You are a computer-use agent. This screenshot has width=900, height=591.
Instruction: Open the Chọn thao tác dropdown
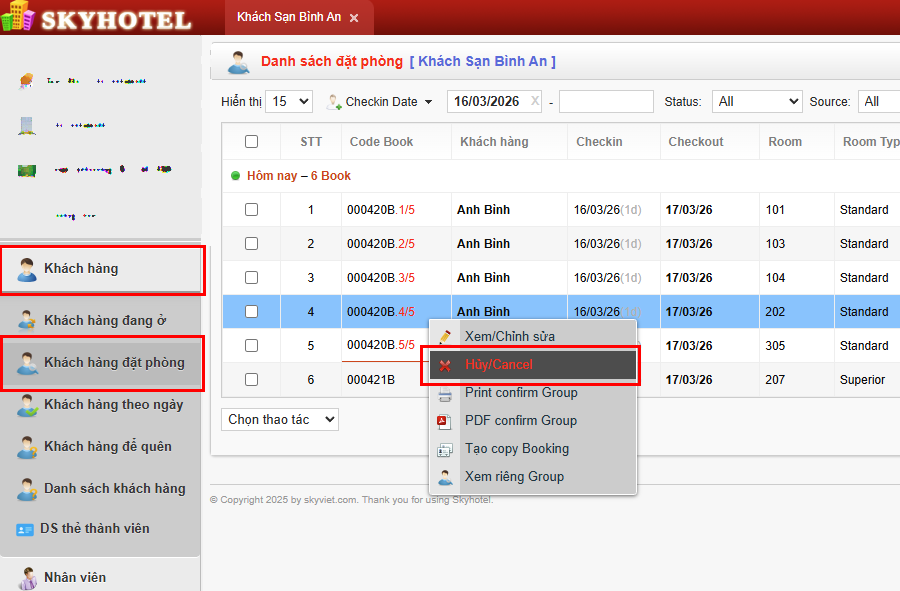(279, 419)
